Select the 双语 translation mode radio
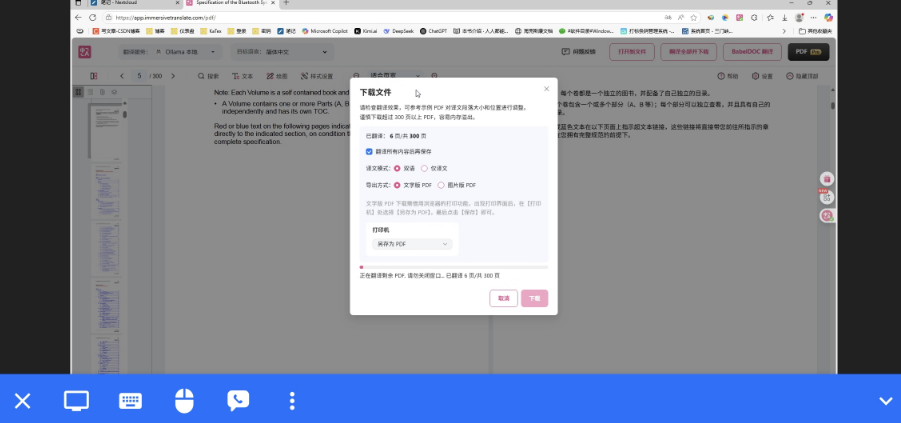 (x=397, y=168)
